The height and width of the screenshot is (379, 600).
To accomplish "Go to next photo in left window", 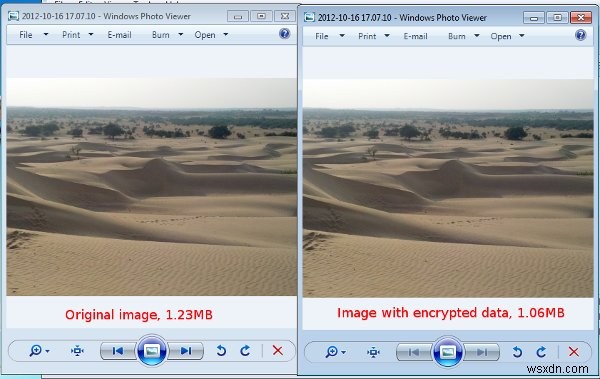I will tap(186, 351).
